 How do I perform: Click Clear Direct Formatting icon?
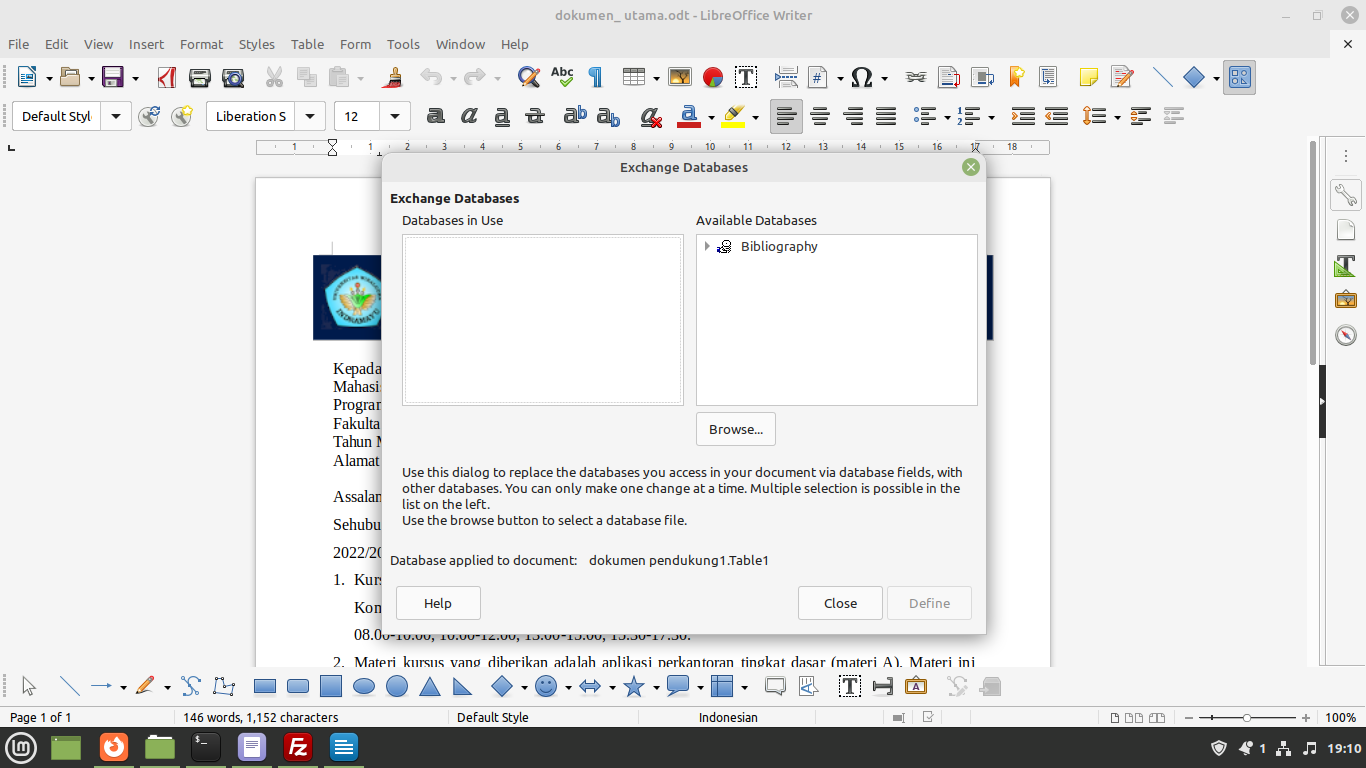pyautogui.click(x=652, y=116)
